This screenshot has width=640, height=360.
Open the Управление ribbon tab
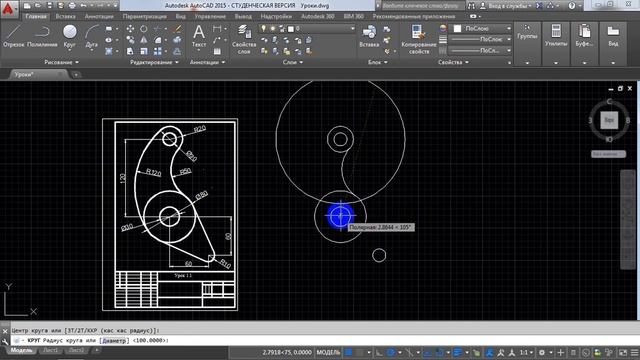tap(210, 16)
